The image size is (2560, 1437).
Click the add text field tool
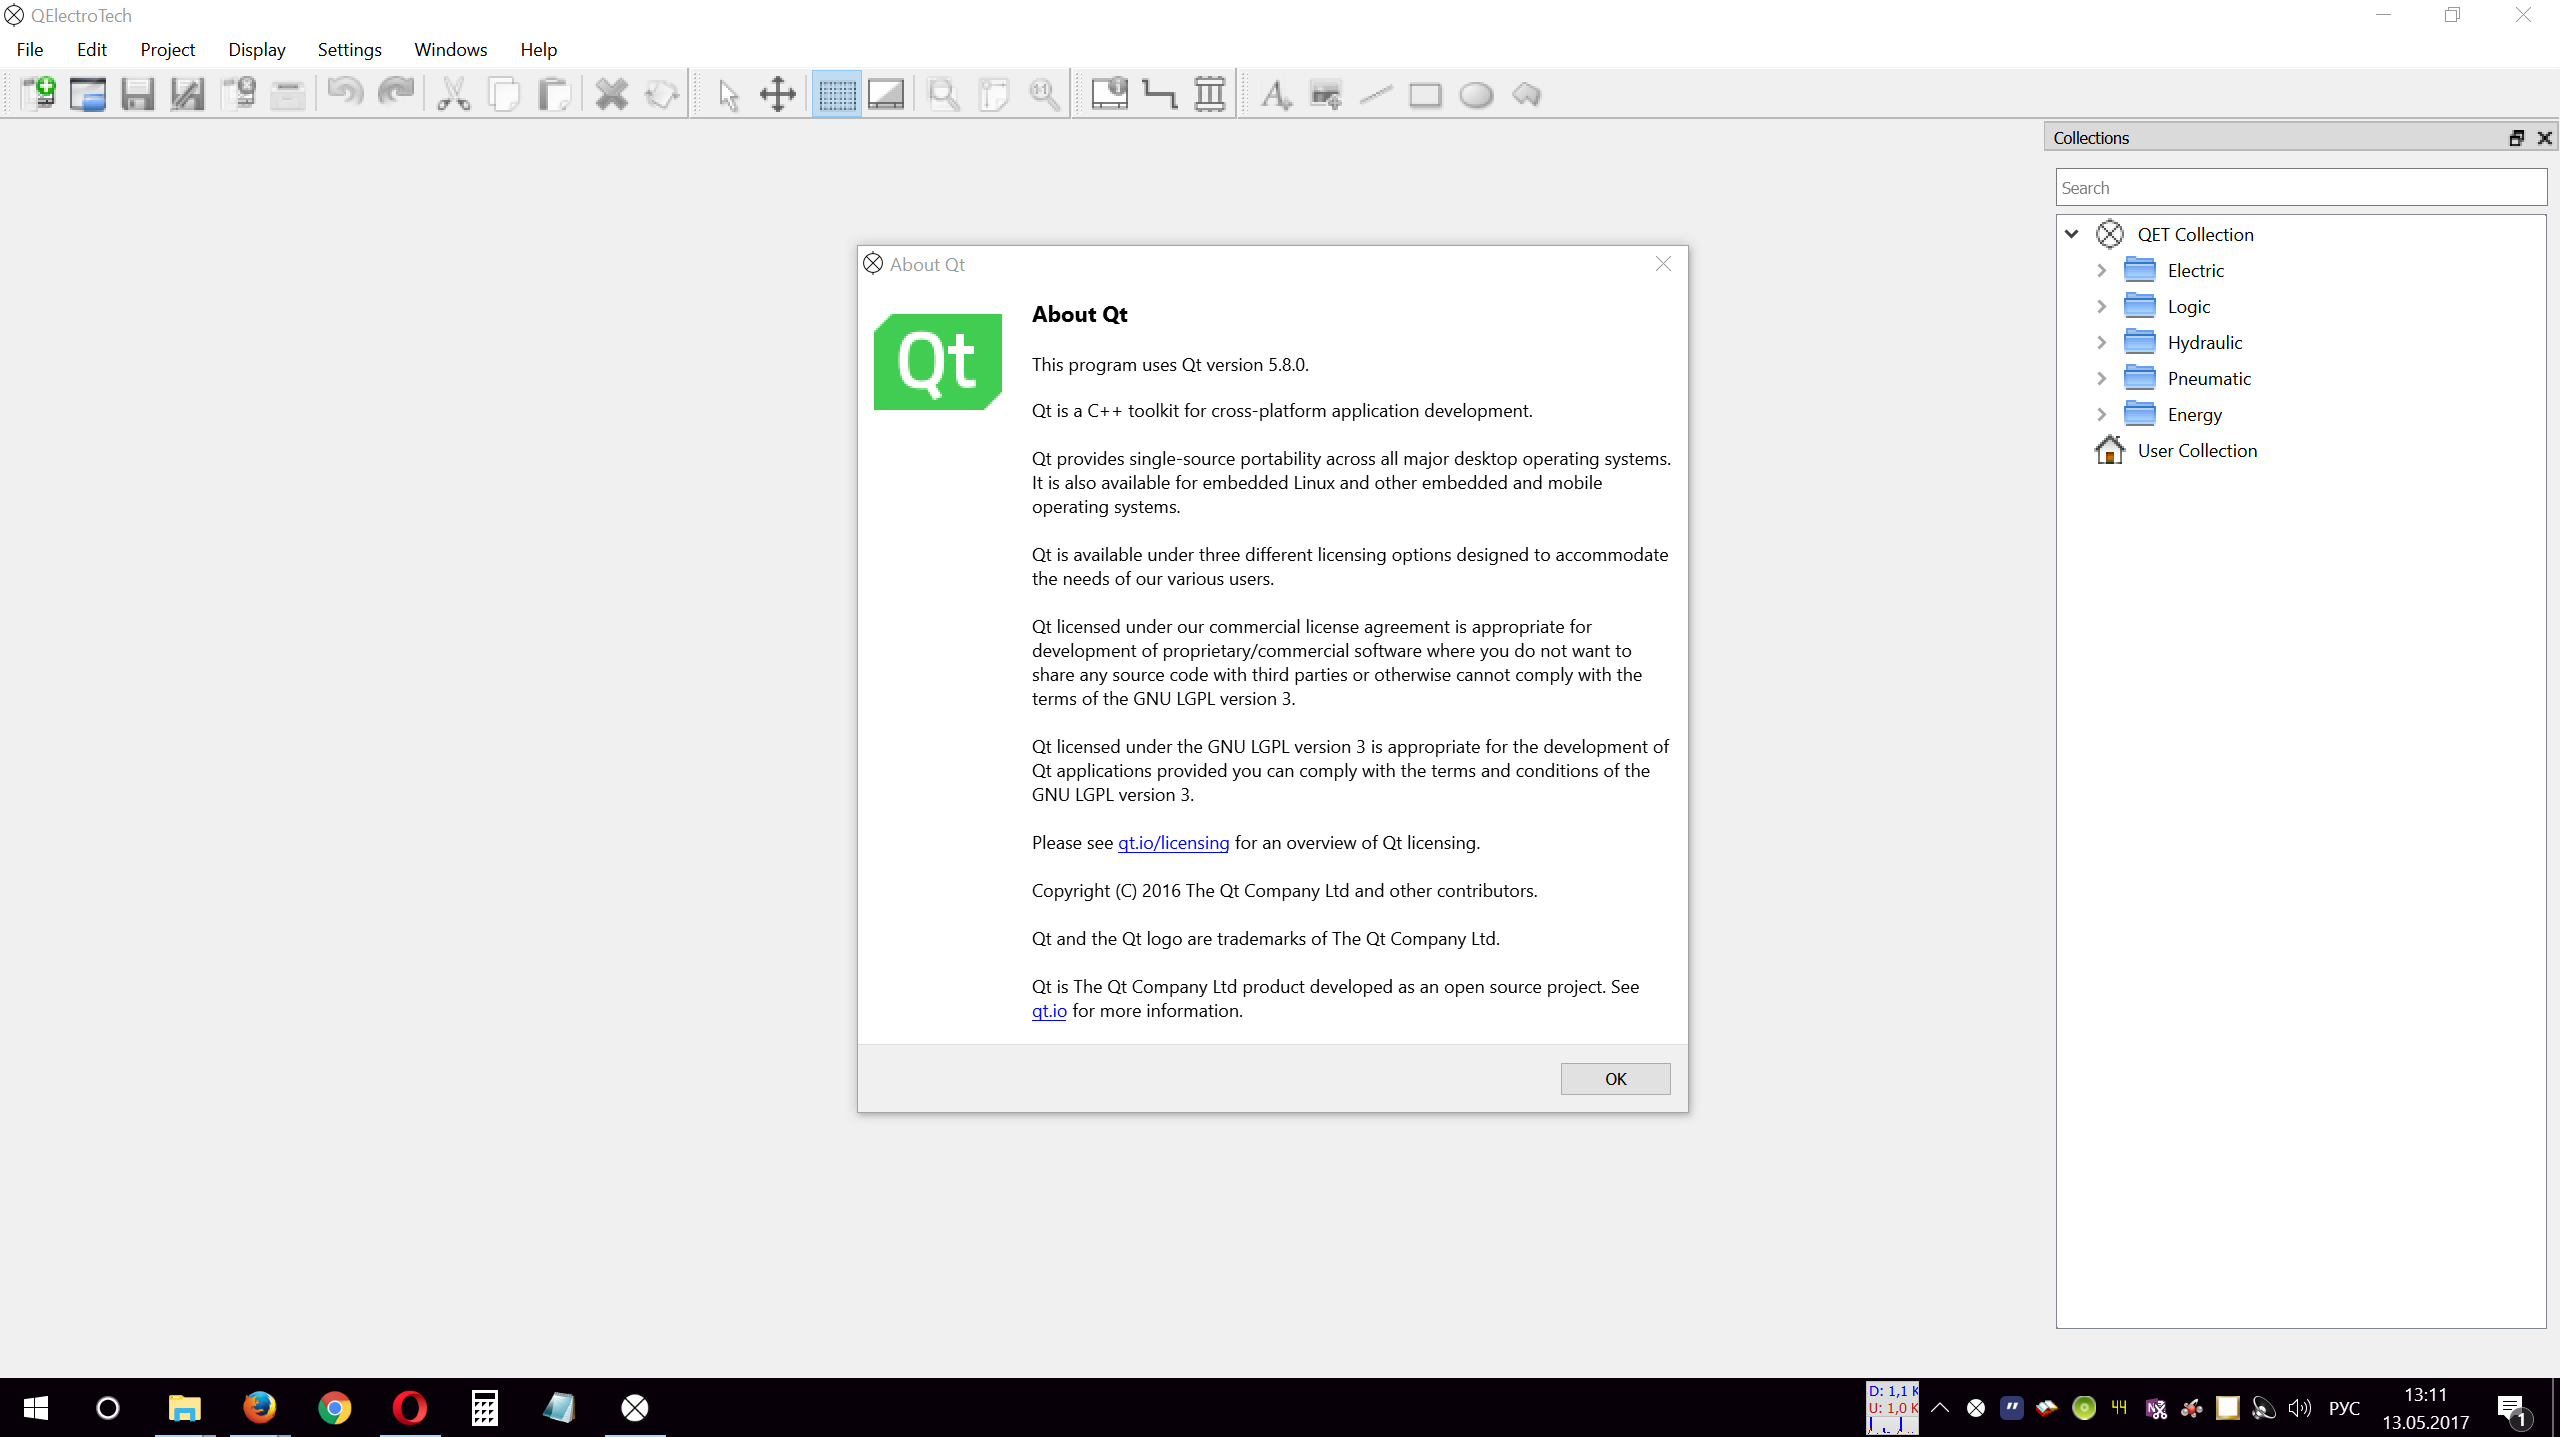coord(1275,95)
